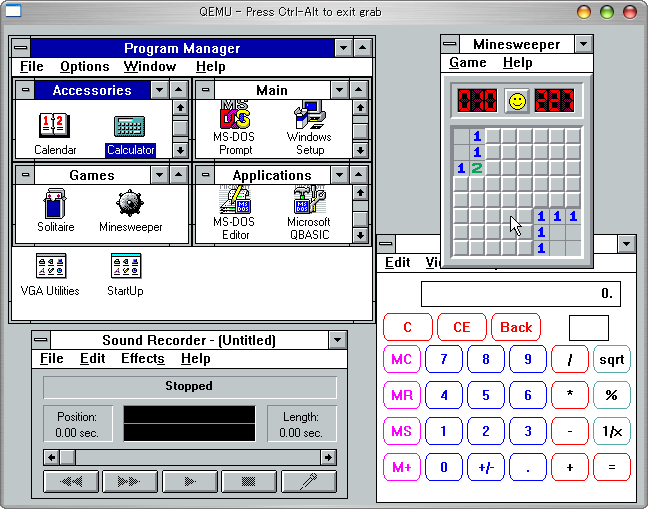
Task: Open Program Manager Options menu
Action: click(x=85, y=67)
